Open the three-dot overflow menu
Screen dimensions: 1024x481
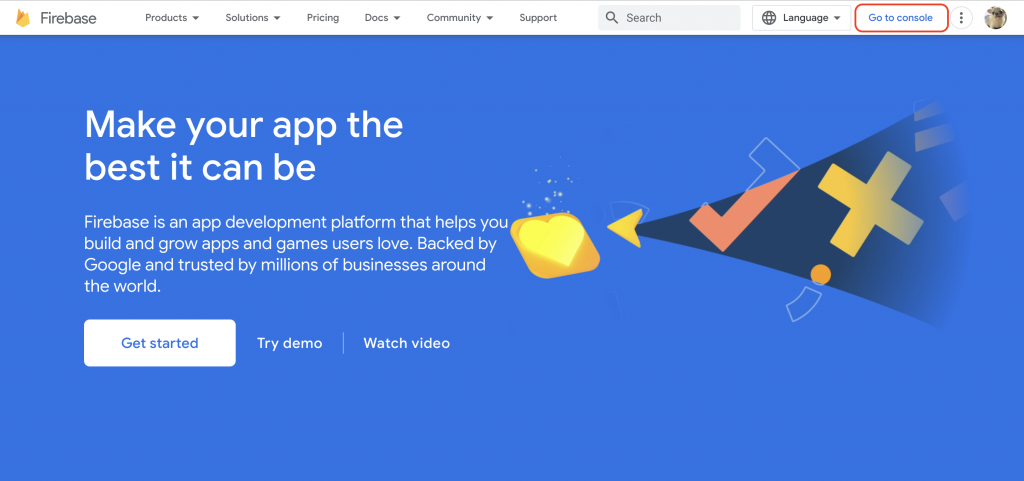(x=961, y=18)
